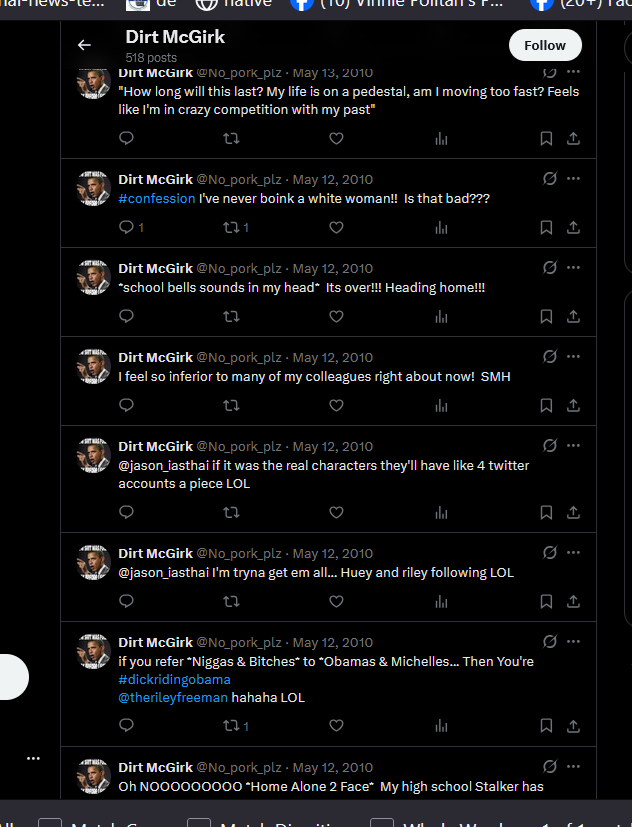The height and width of the screenshot is (827, 632).
Task: Reply to the #confession post
Action: [126, 227]
